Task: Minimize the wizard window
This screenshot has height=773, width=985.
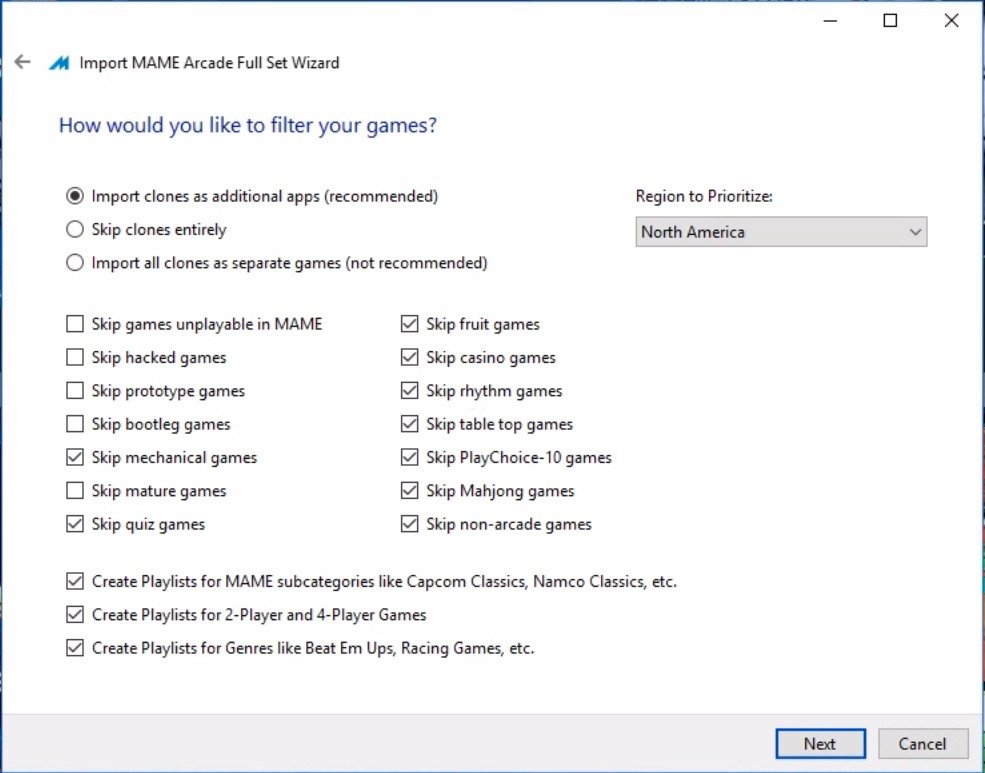Action: (x=830, y=21)
